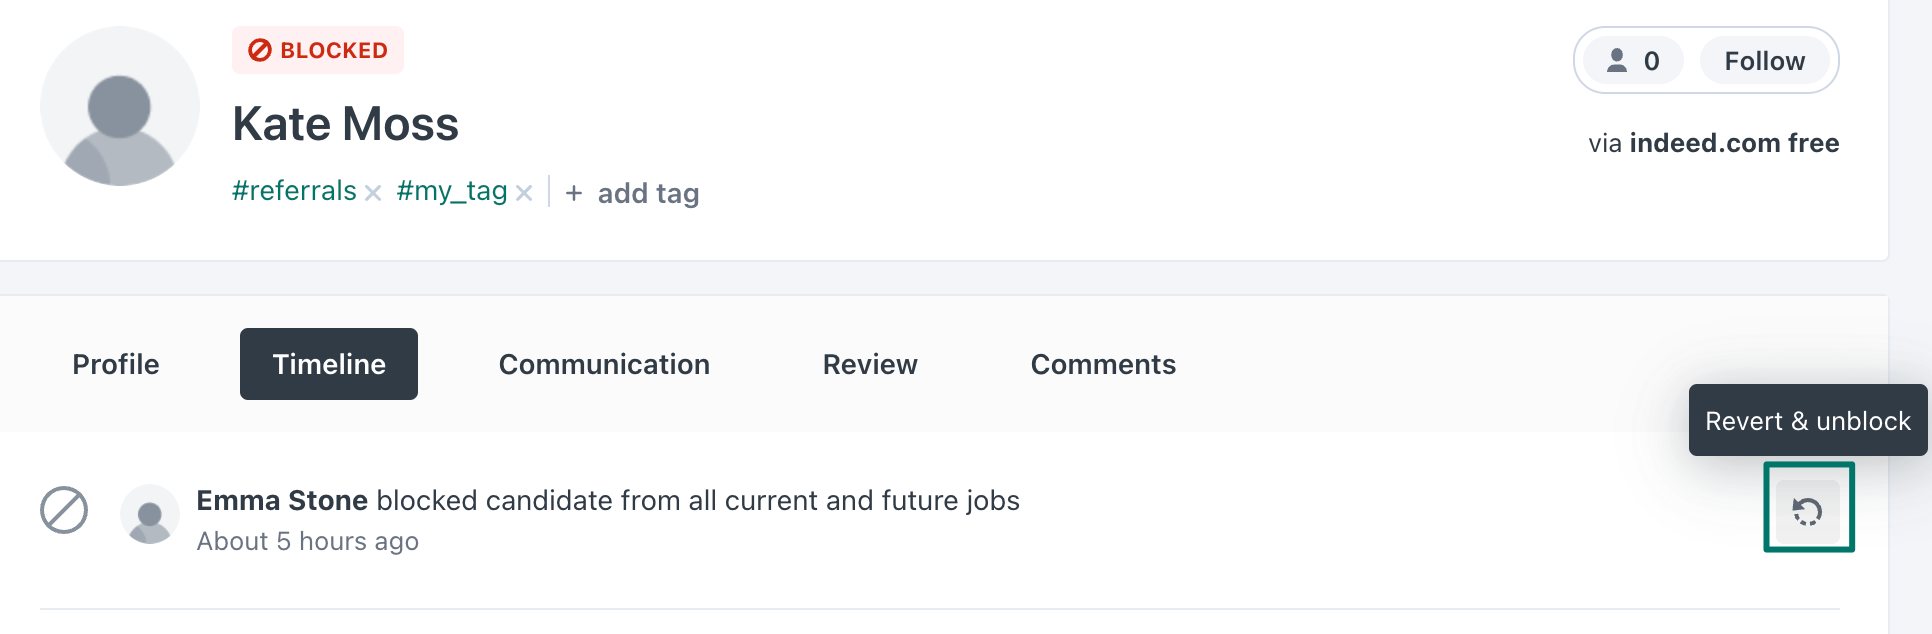
Task: Click the revert arrow inside the green highlight box
Action: pos(1807,510)
